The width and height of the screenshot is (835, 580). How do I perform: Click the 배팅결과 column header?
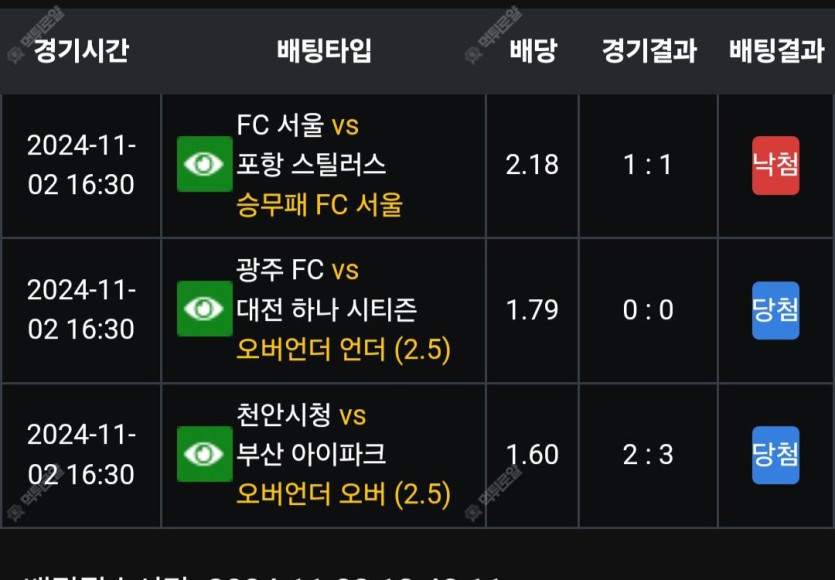point(776,51)
